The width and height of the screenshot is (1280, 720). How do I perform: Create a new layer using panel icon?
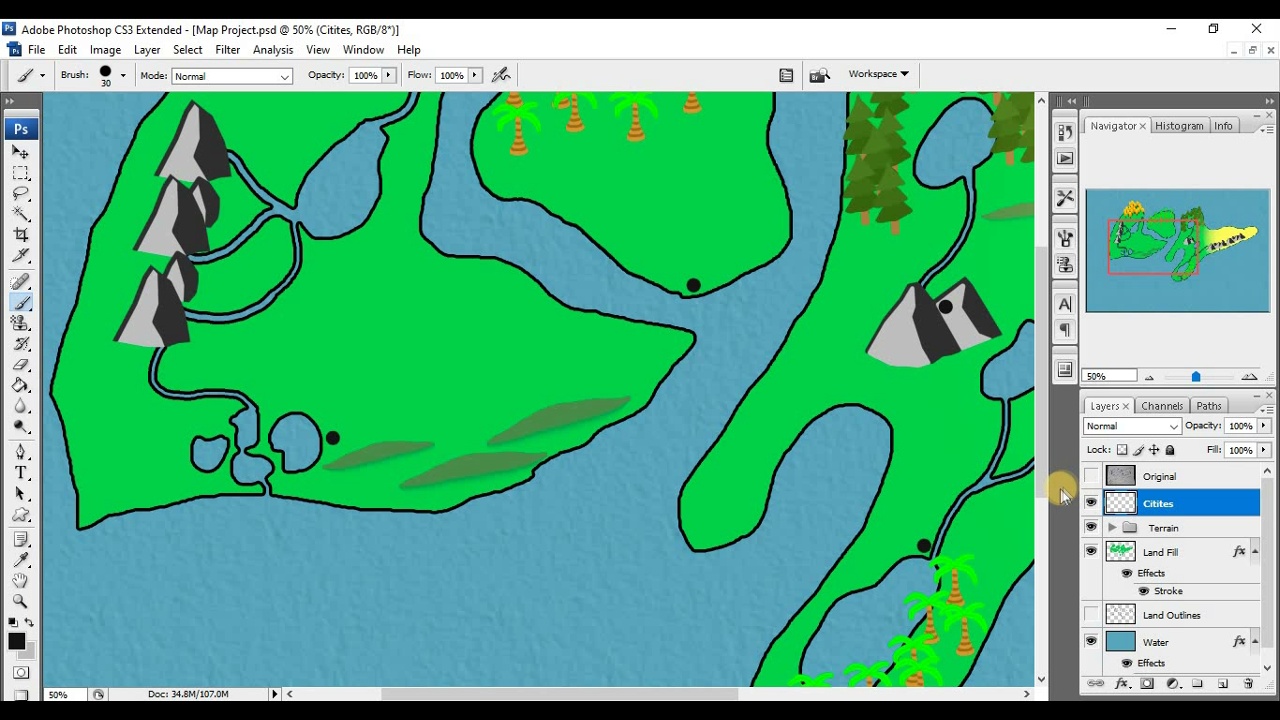click(x=1222, y=684)
